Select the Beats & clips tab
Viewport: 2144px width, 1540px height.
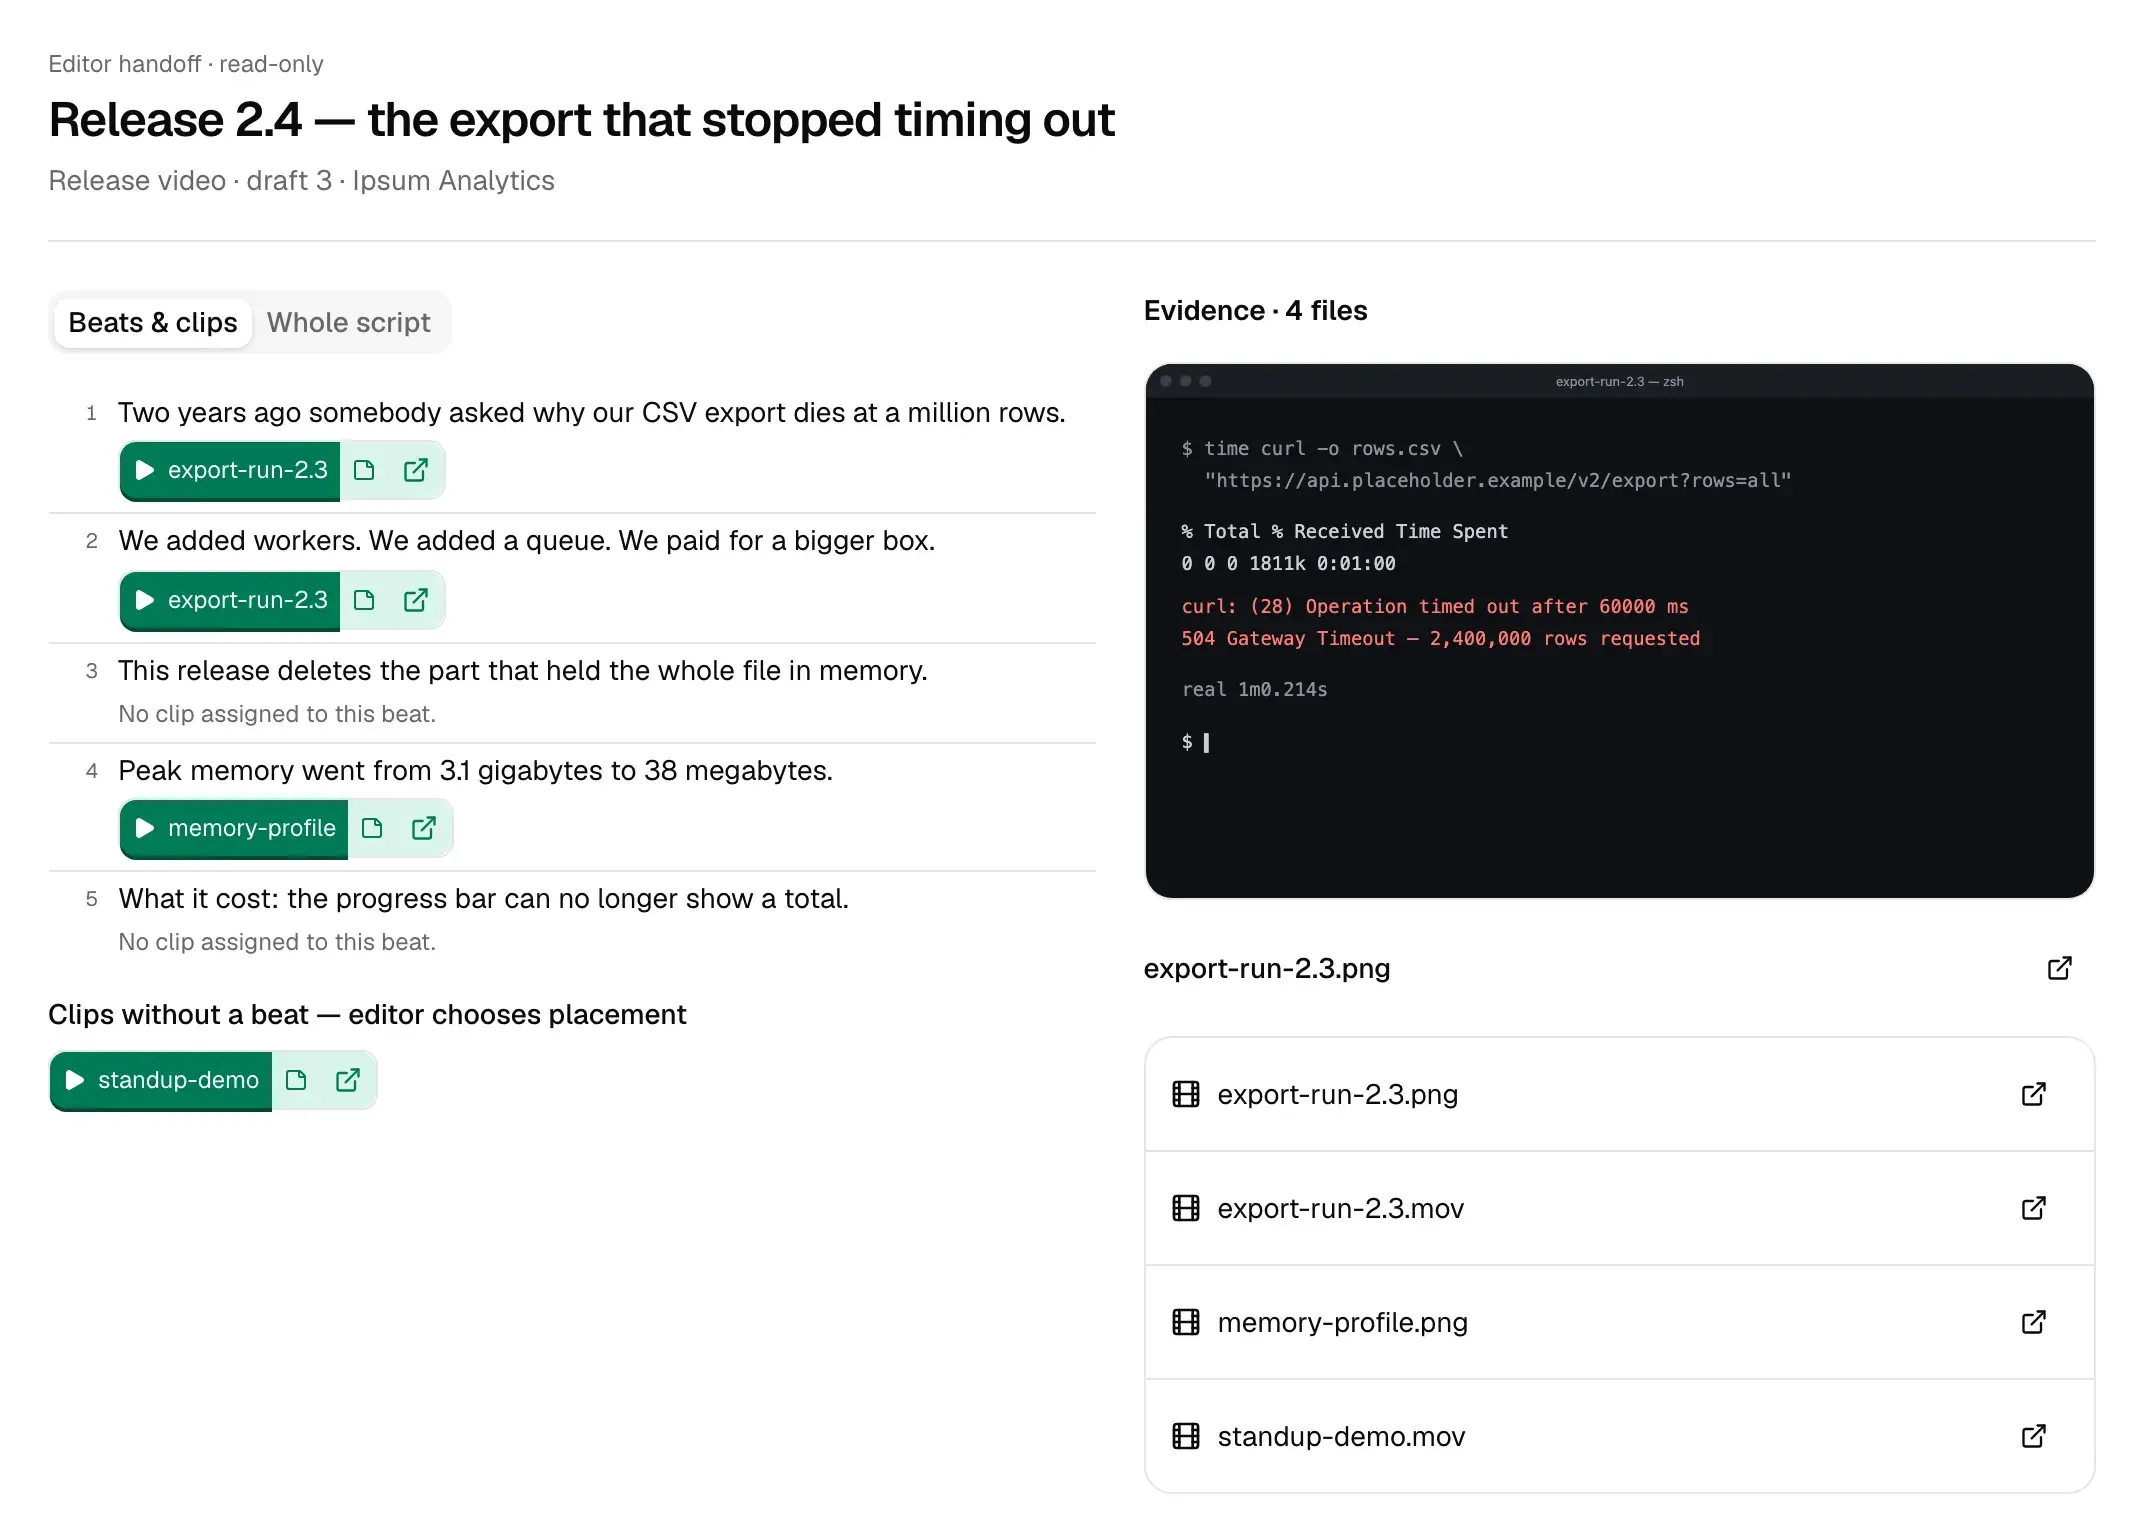tap(153, 323)
